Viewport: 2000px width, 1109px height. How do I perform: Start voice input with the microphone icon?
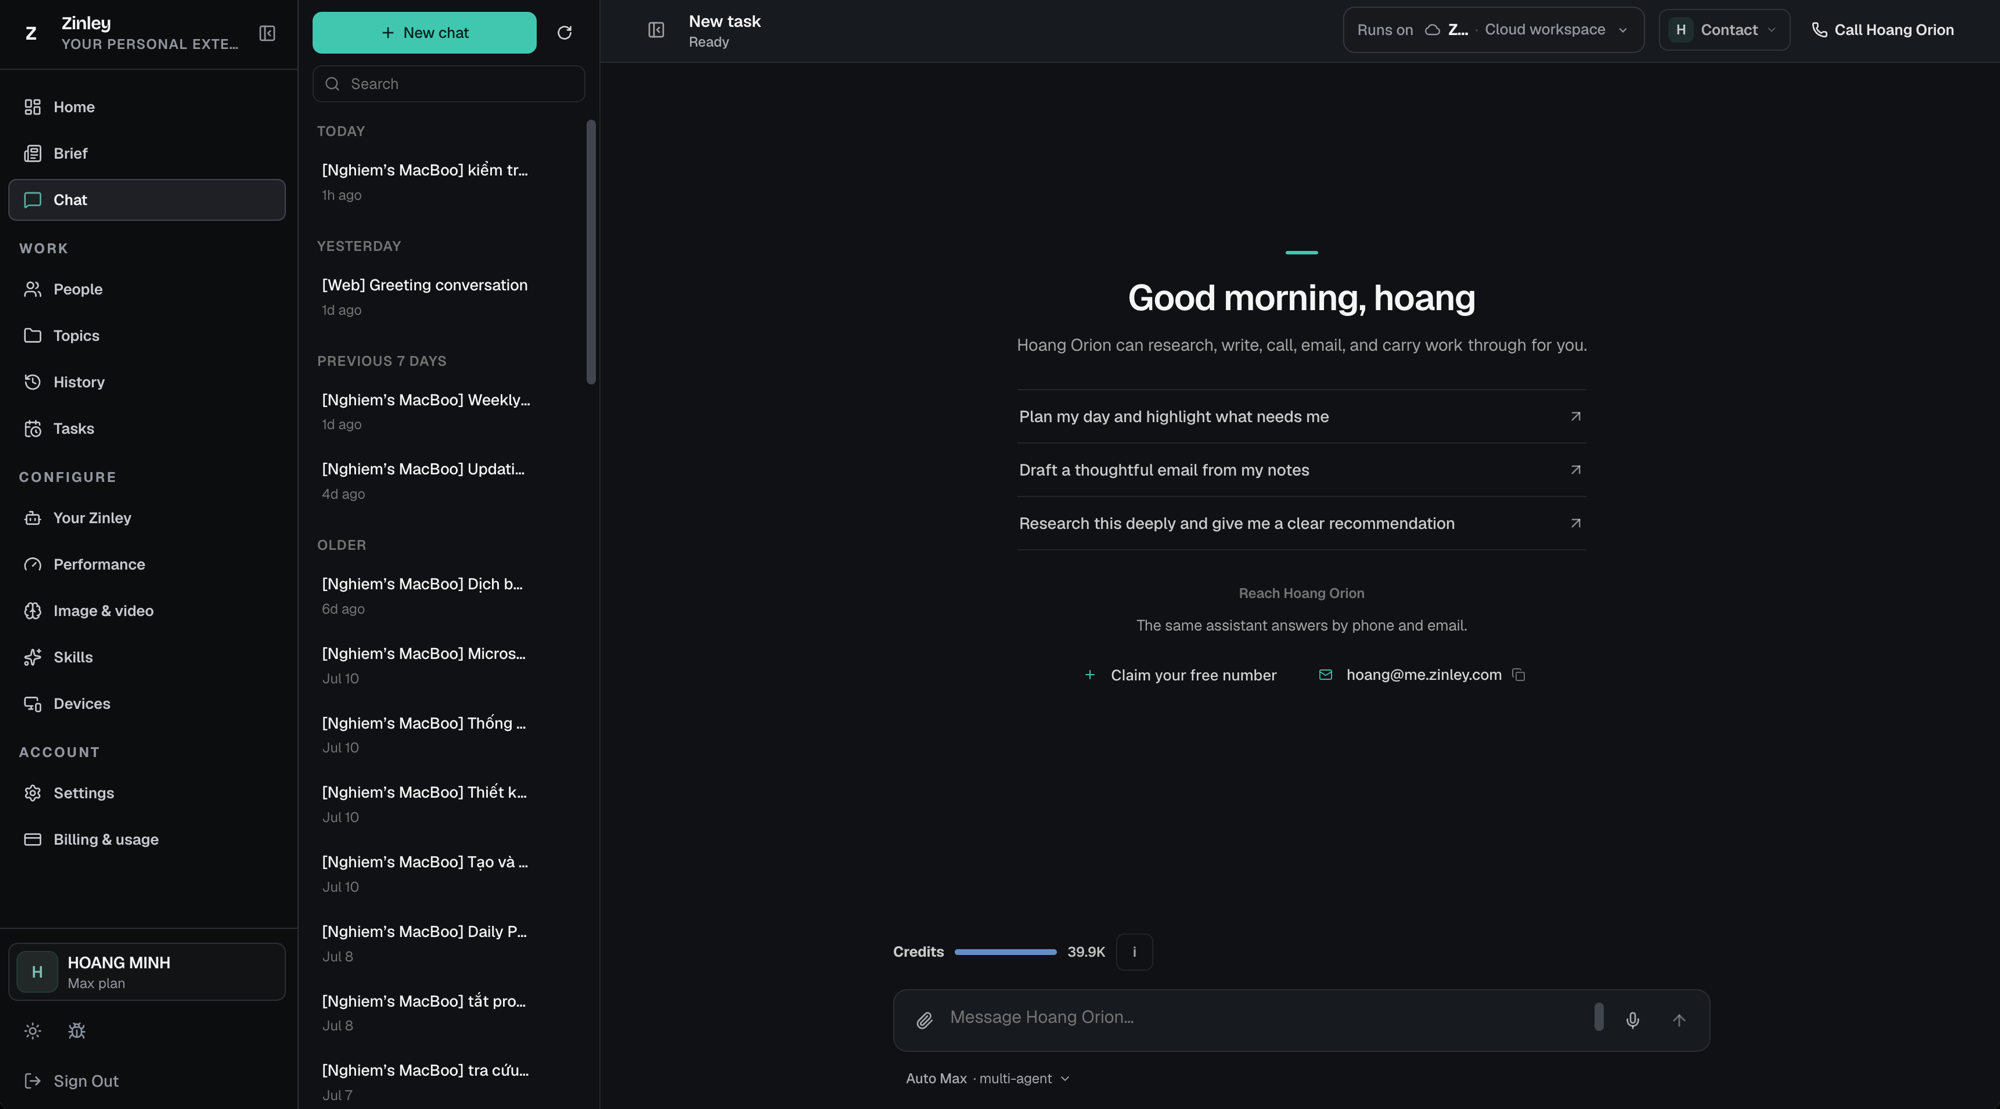(1632, 1020)
